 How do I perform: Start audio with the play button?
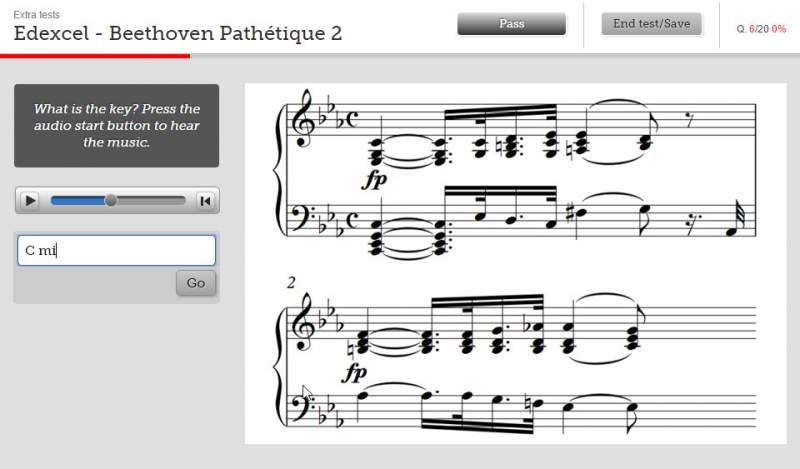click(30, 201)
